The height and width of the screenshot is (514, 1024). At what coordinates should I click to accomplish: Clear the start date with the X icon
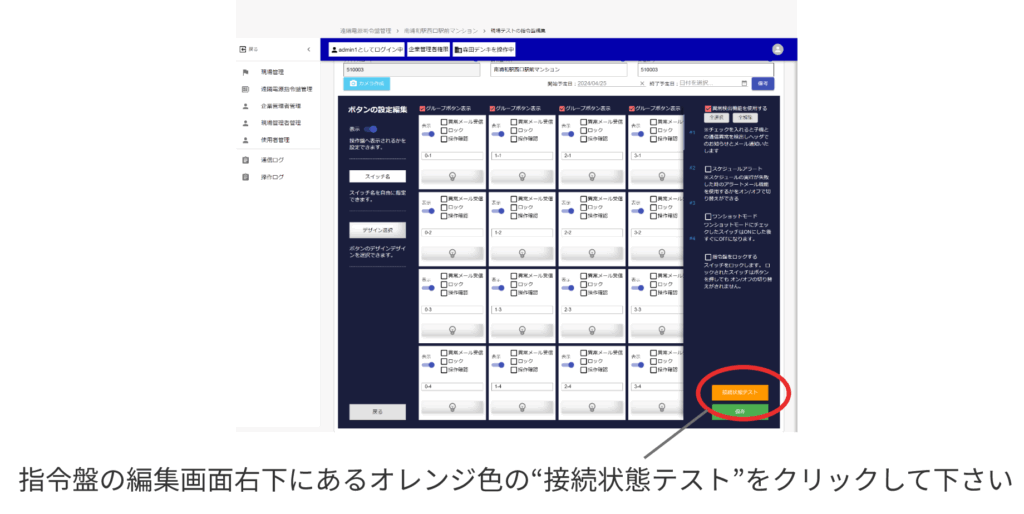(642, 83)
